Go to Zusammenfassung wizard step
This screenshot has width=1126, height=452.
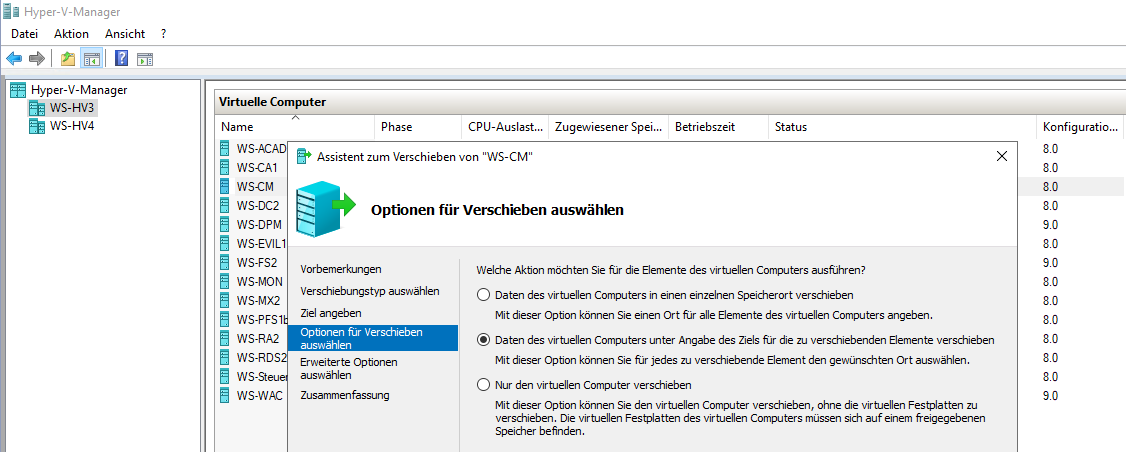pos(345,395)
